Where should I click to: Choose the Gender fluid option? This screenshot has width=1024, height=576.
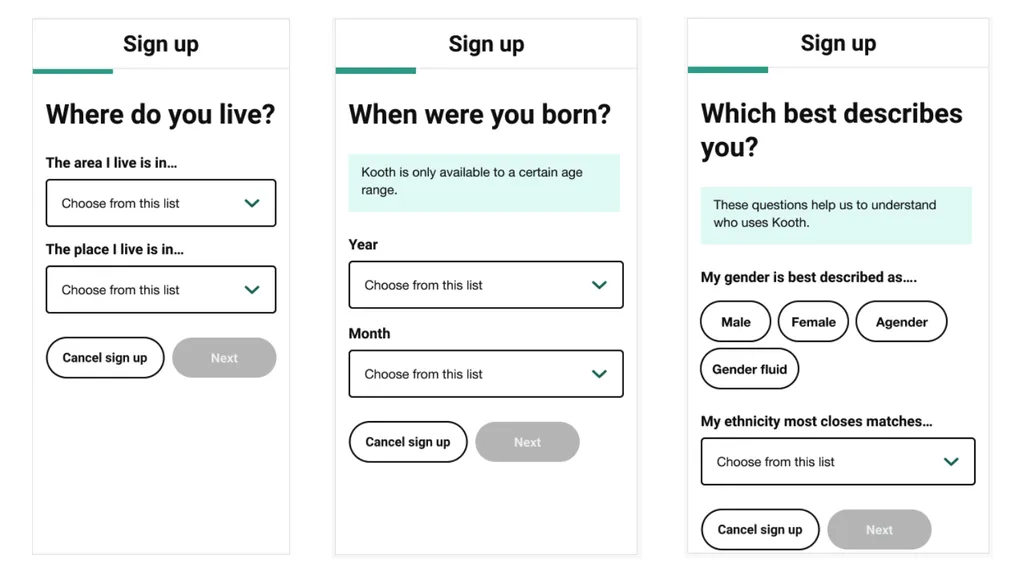pyautogui.click(x=749, y=369)
